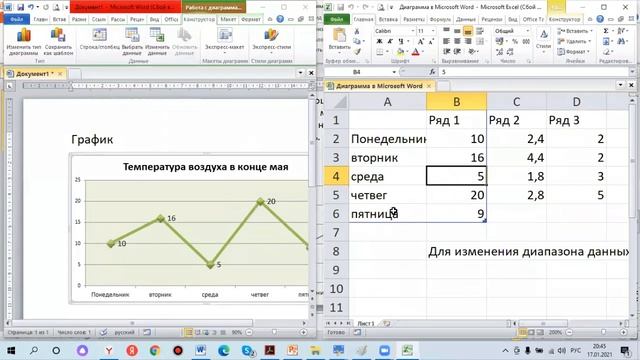The height and width of the screenshot is (360, 640).
Task: Click the fill color bucket in Excel
Action: [400, 52]
